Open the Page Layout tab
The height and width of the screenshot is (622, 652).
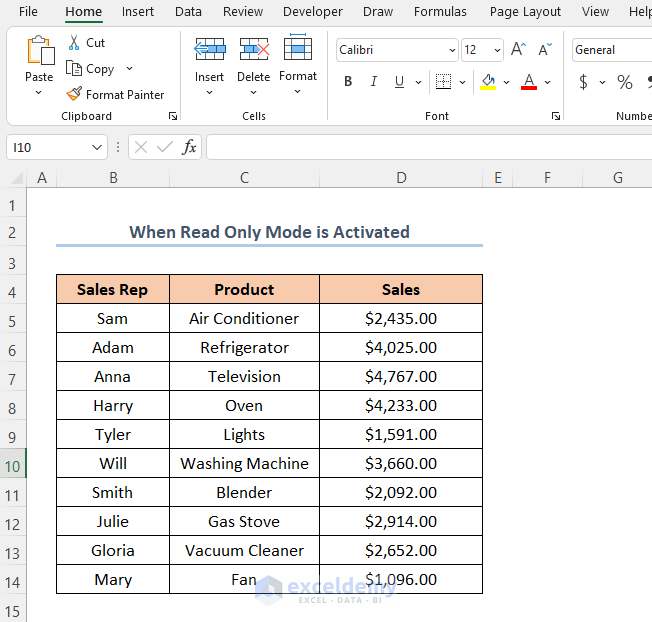click(x=525, y=12)
